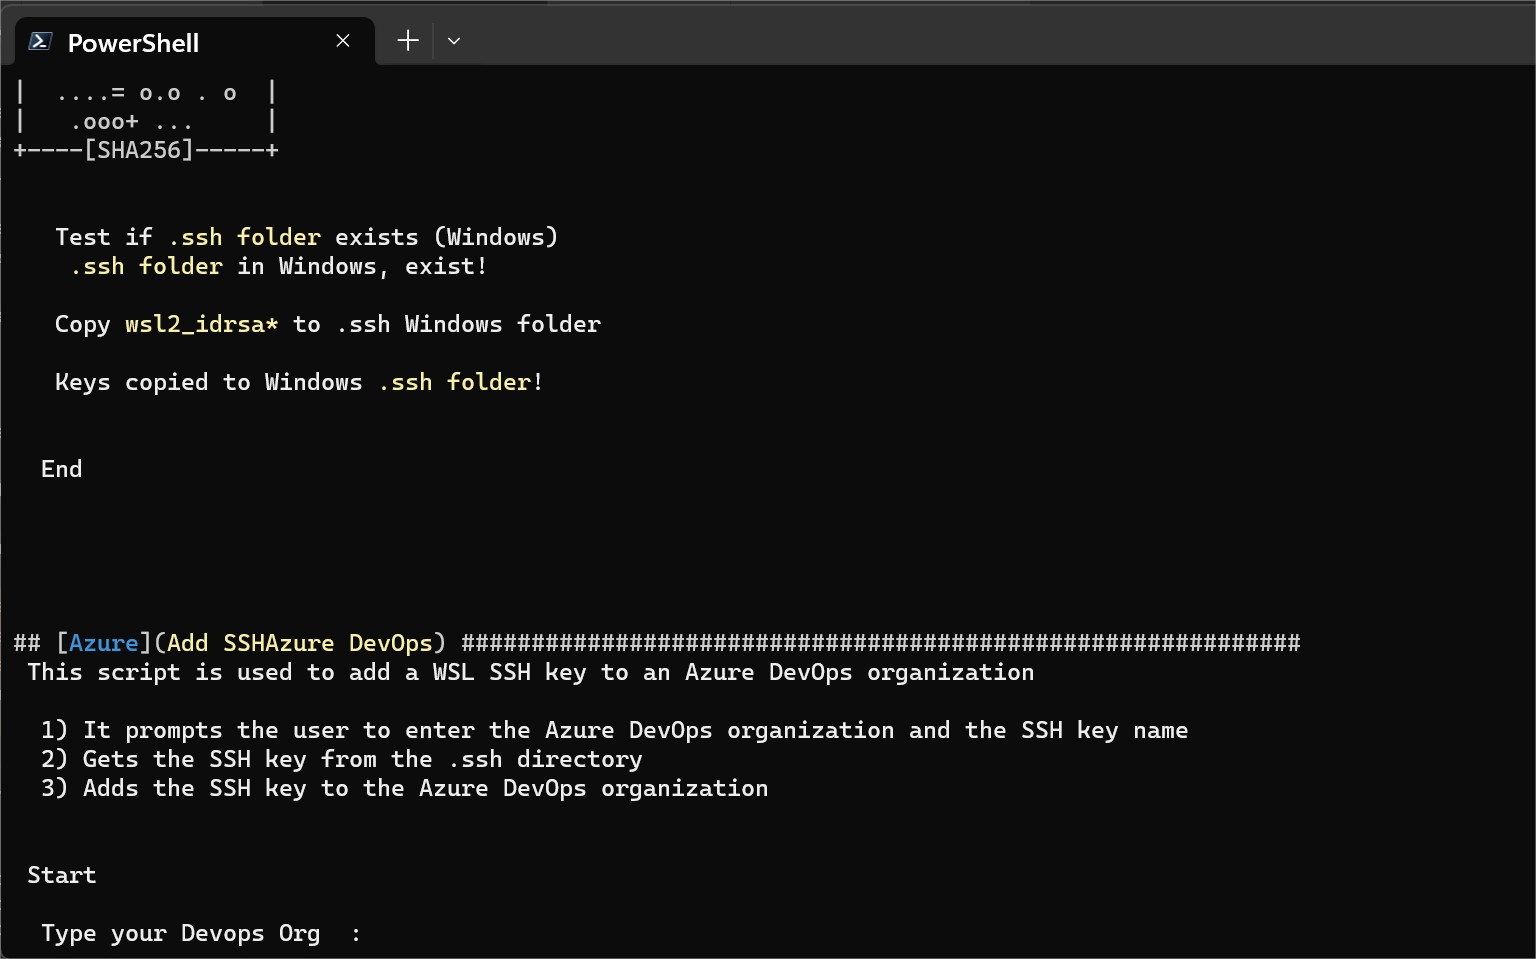This screenshot has height=959, width=1536.
Task: Click the PowerShell icon in the tab
Action: point(41,41)
